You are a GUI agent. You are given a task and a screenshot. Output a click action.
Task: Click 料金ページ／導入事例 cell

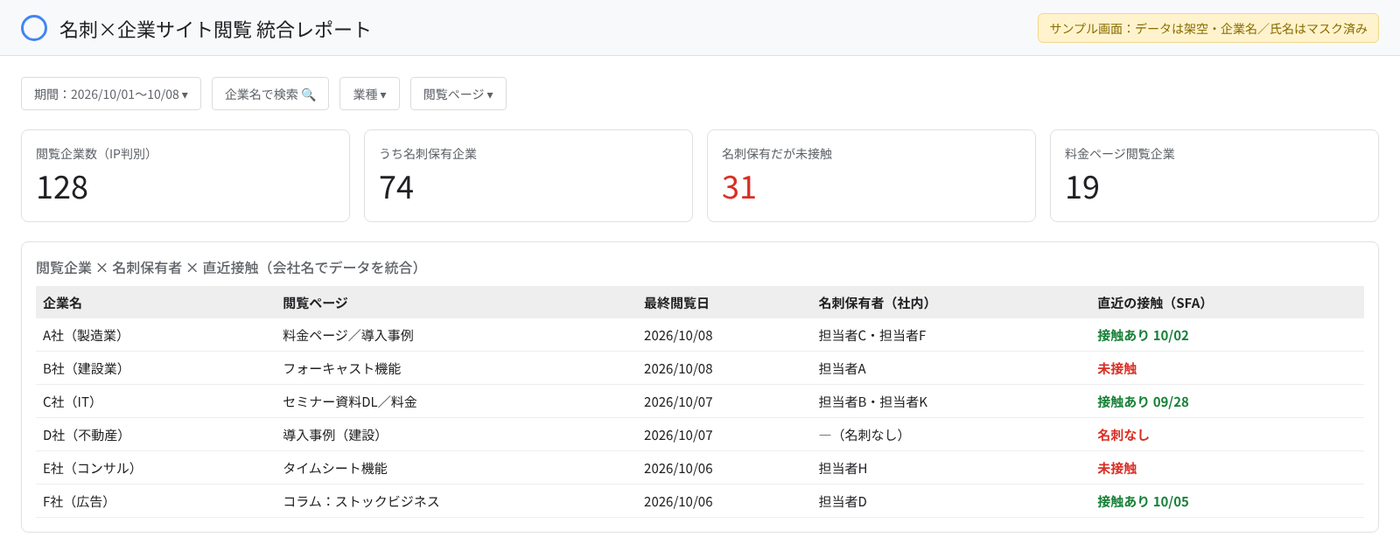pos(348,335)
